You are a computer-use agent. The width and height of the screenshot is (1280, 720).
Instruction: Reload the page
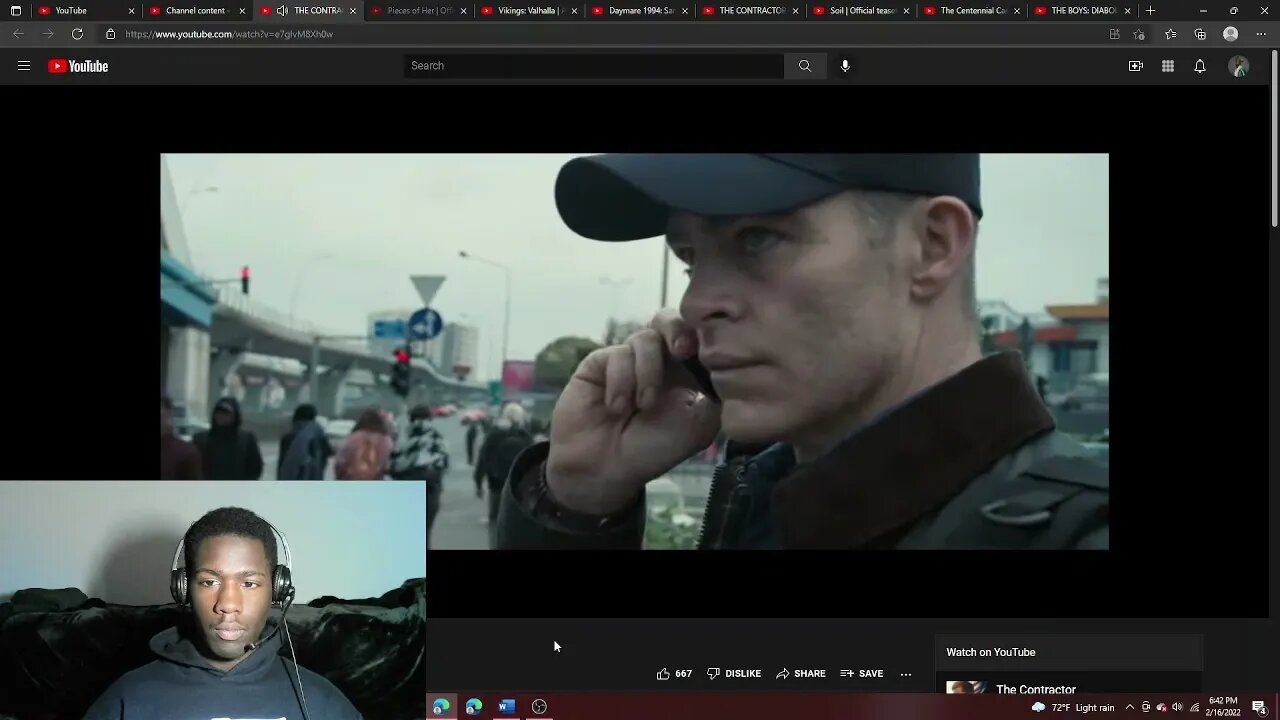(x=77, y=34)
